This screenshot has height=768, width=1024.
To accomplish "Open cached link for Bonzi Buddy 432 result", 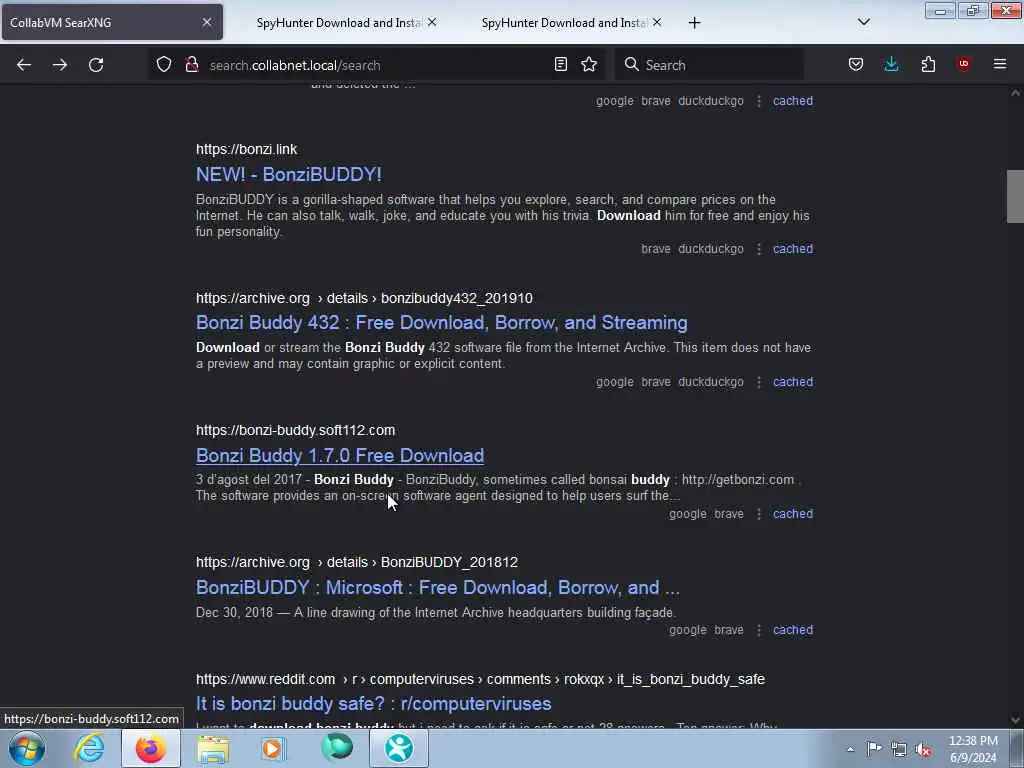I will [793, 382].
